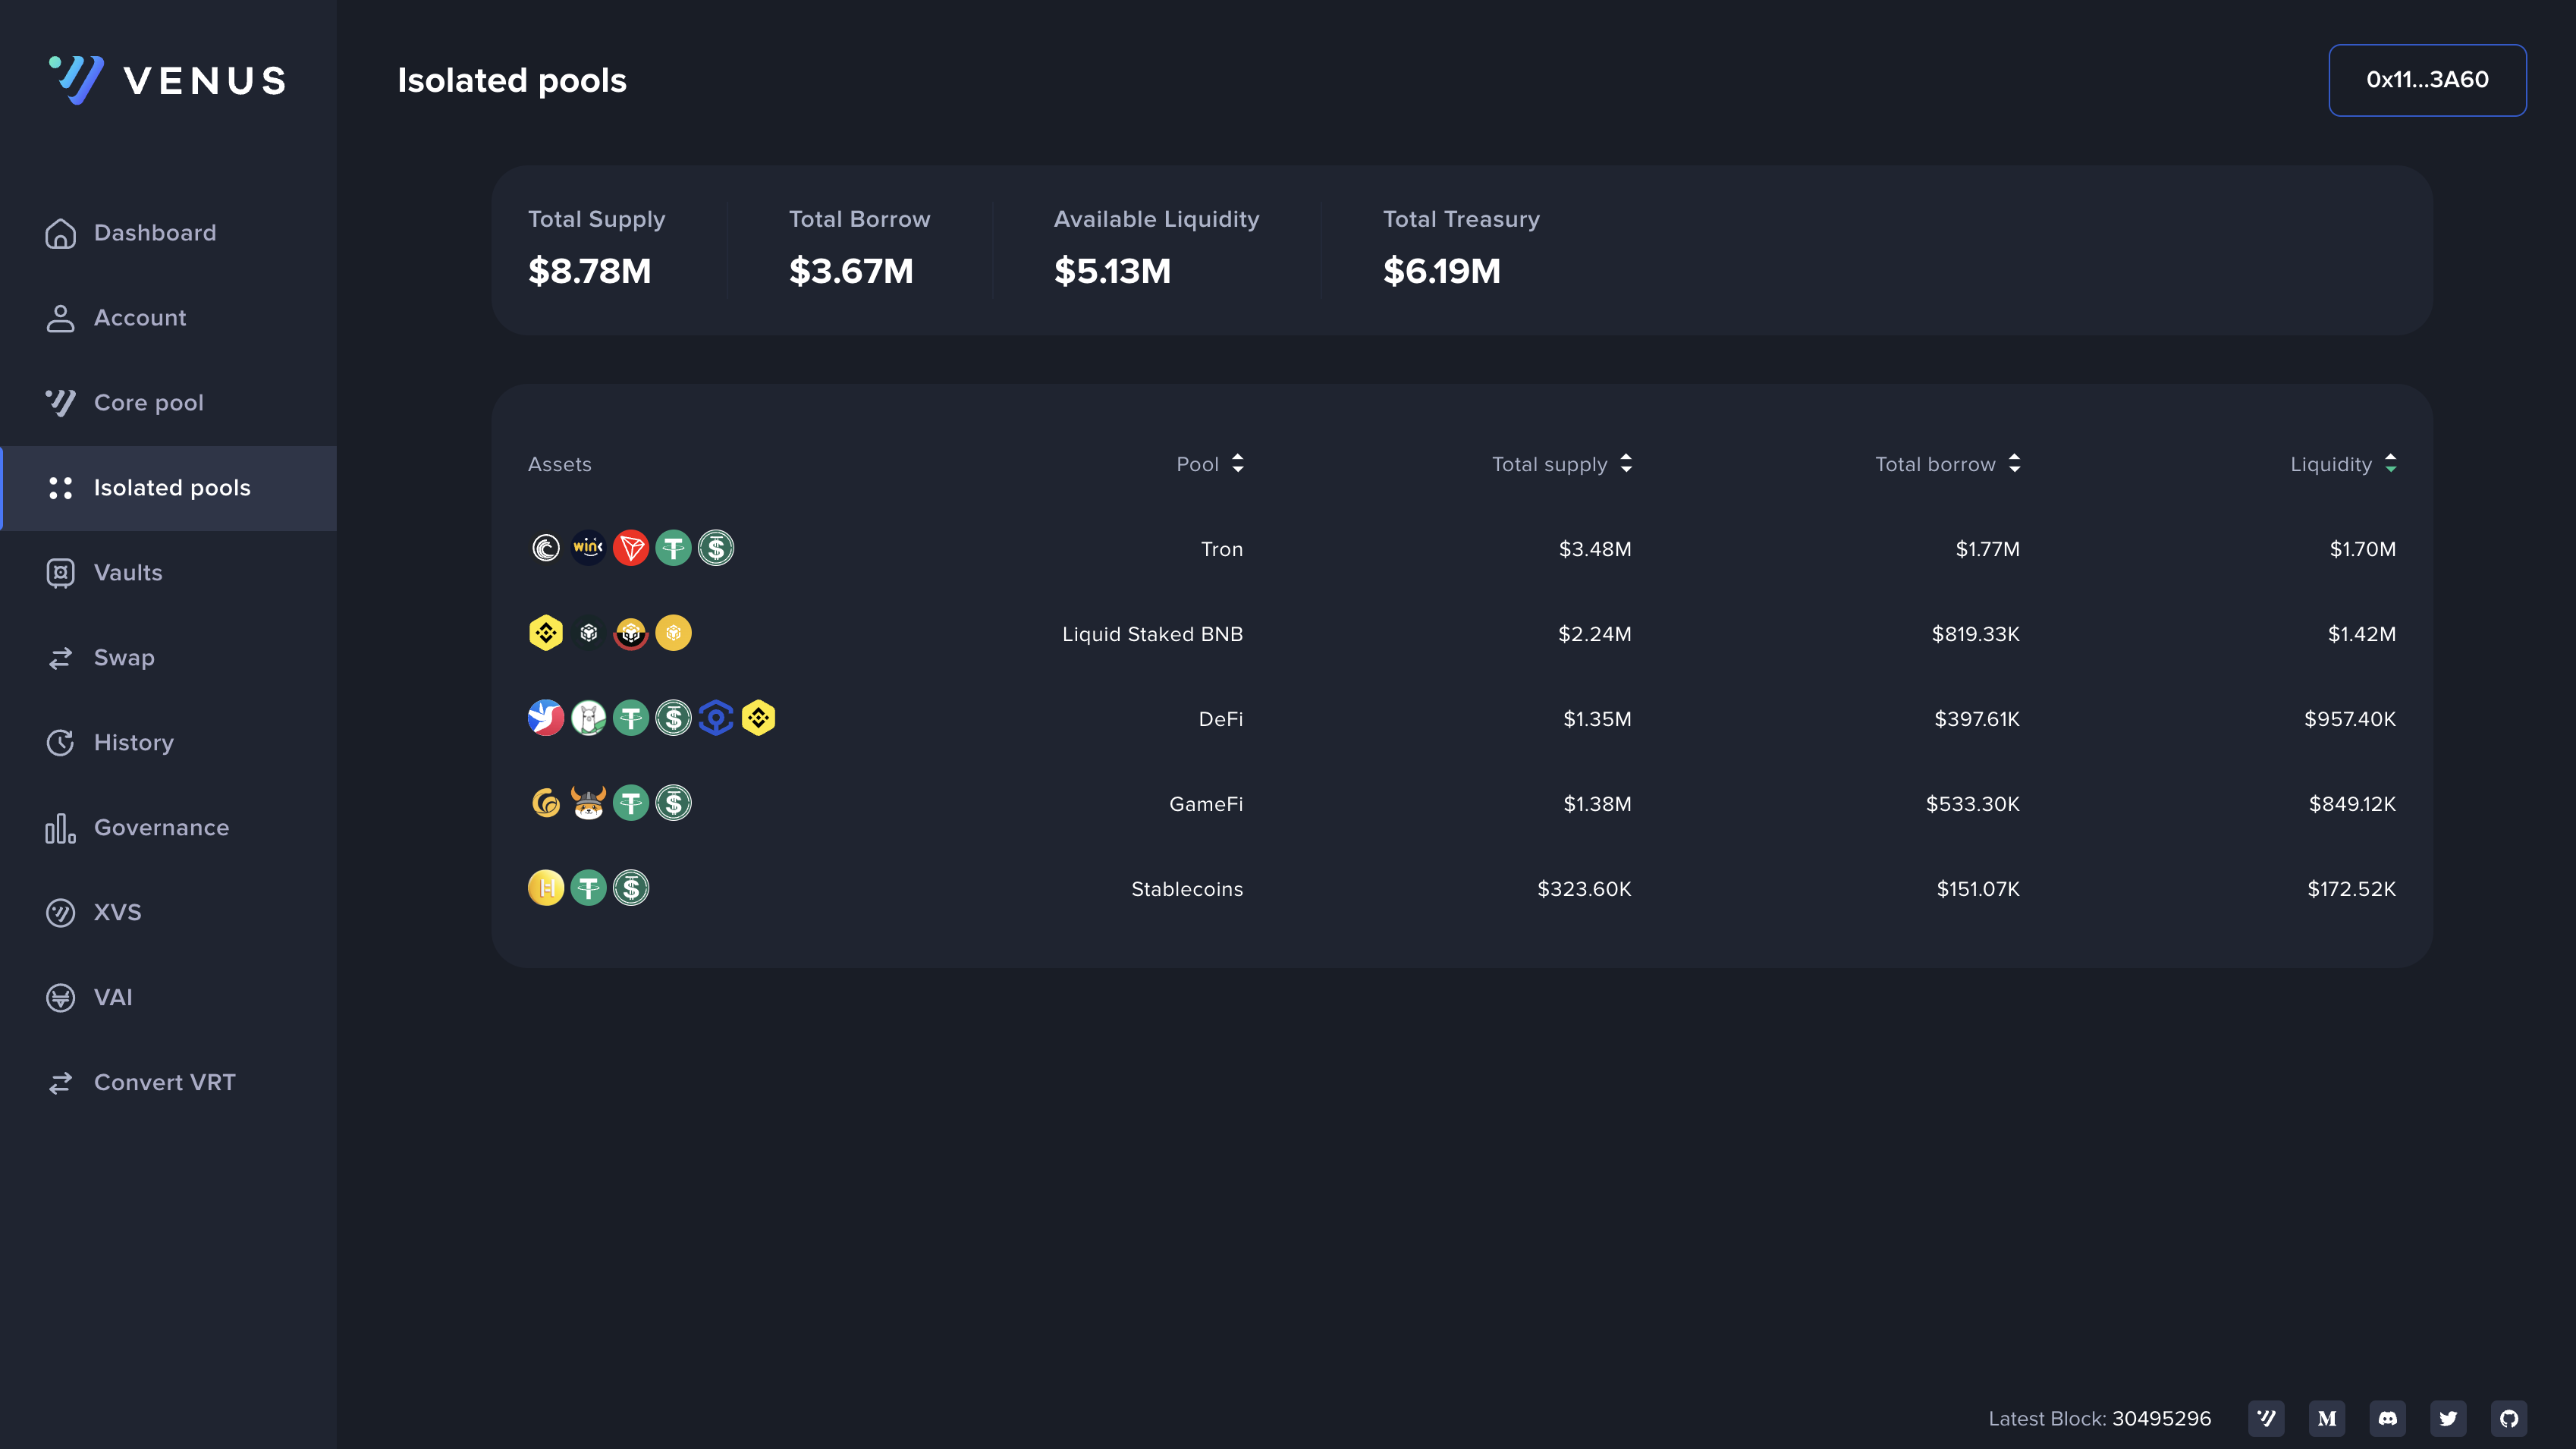Navigate to Governance page
Screen dimensions: 2576x1449
pos(161,828)
